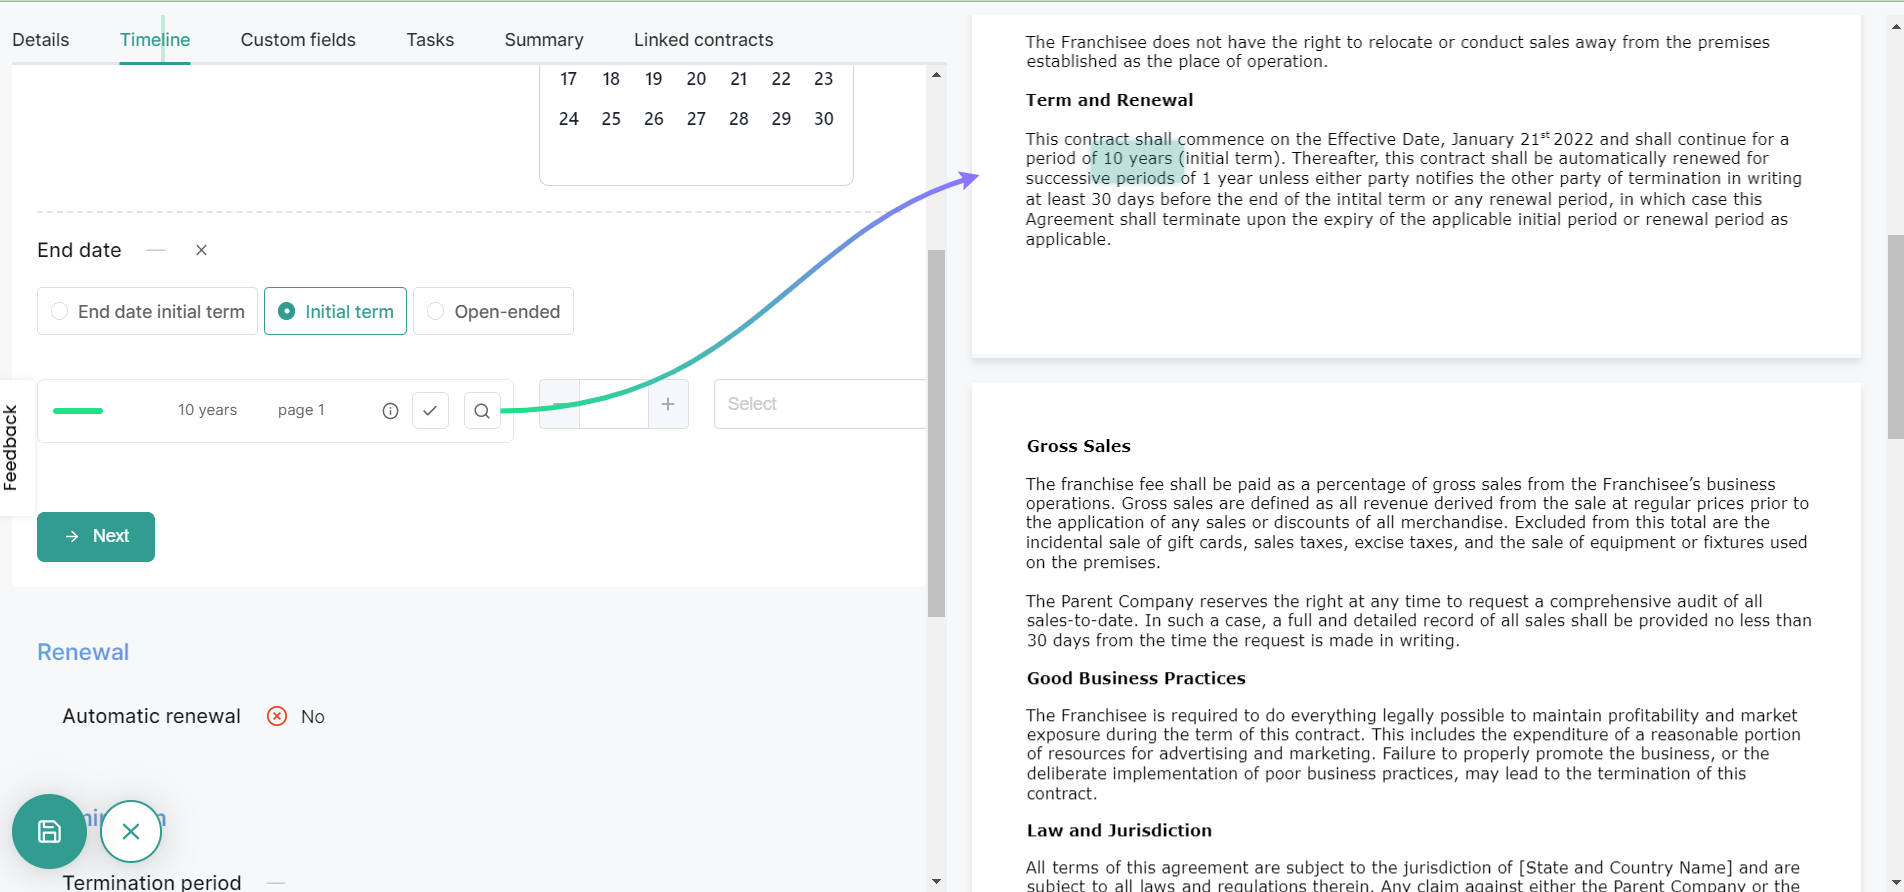The image size is (1904, 892).
Task: Click the document viewer scrollbar thumb
Action: click(1895, 337)
